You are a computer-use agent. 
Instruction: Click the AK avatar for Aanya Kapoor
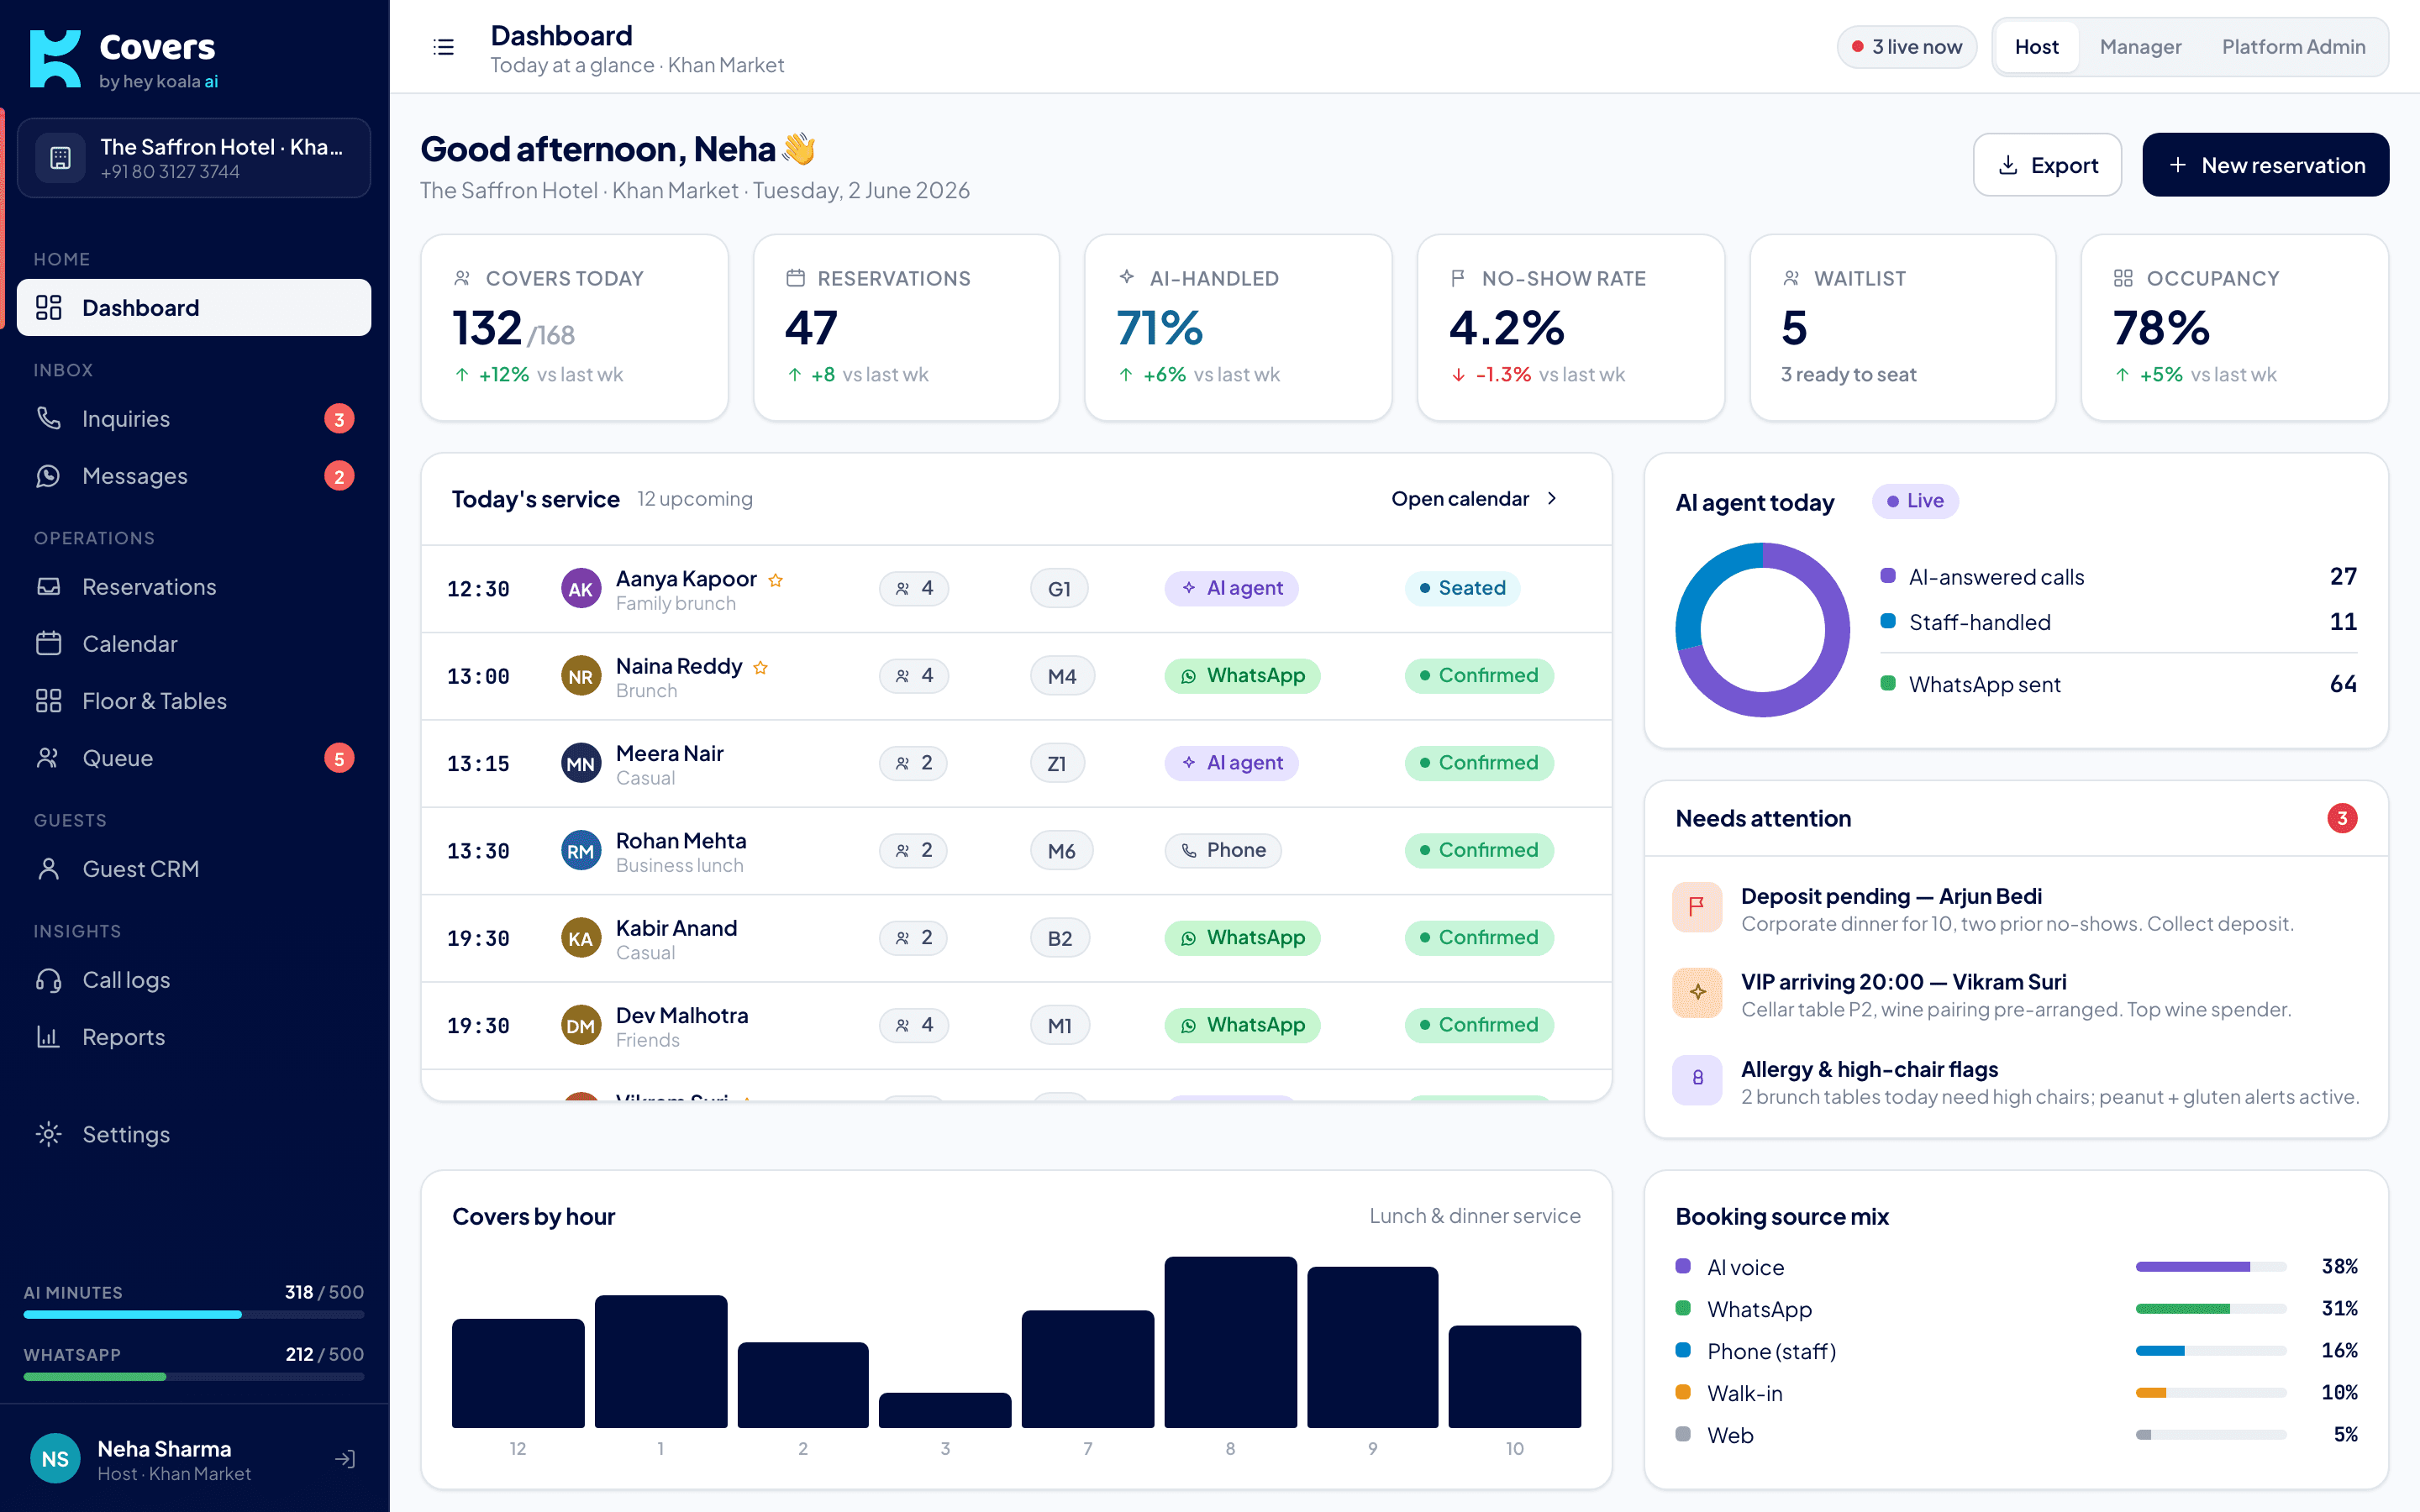click(x=581, y=589)
